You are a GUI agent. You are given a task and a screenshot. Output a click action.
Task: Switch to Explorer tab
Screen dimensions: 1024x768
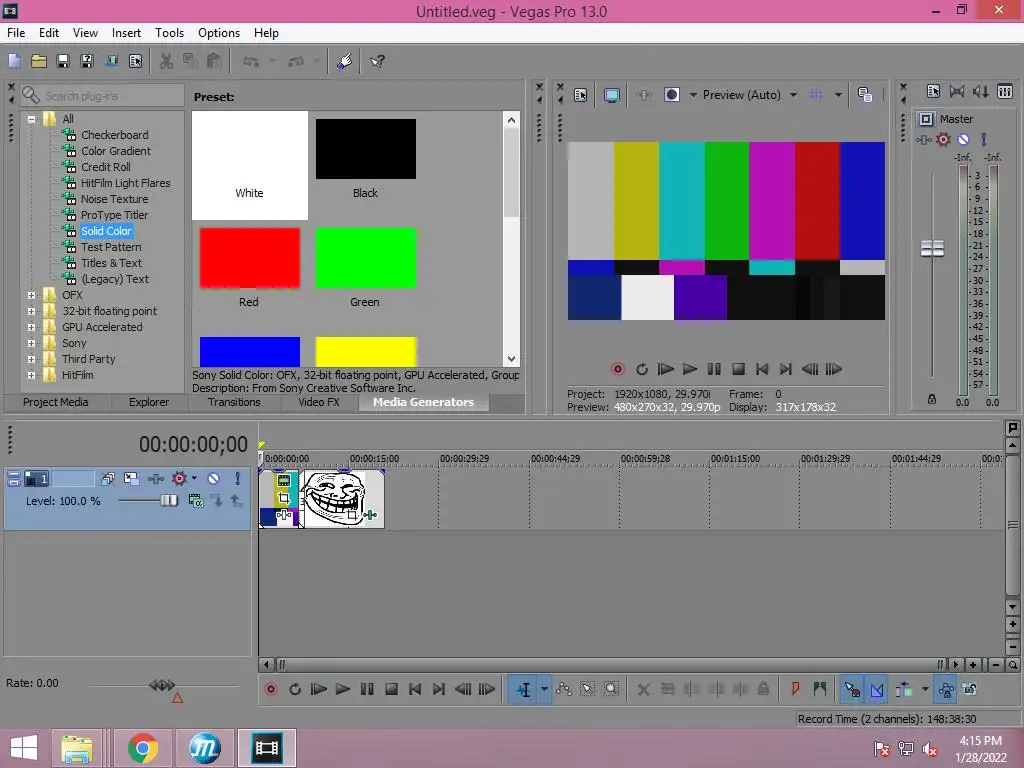pos(149,402)
